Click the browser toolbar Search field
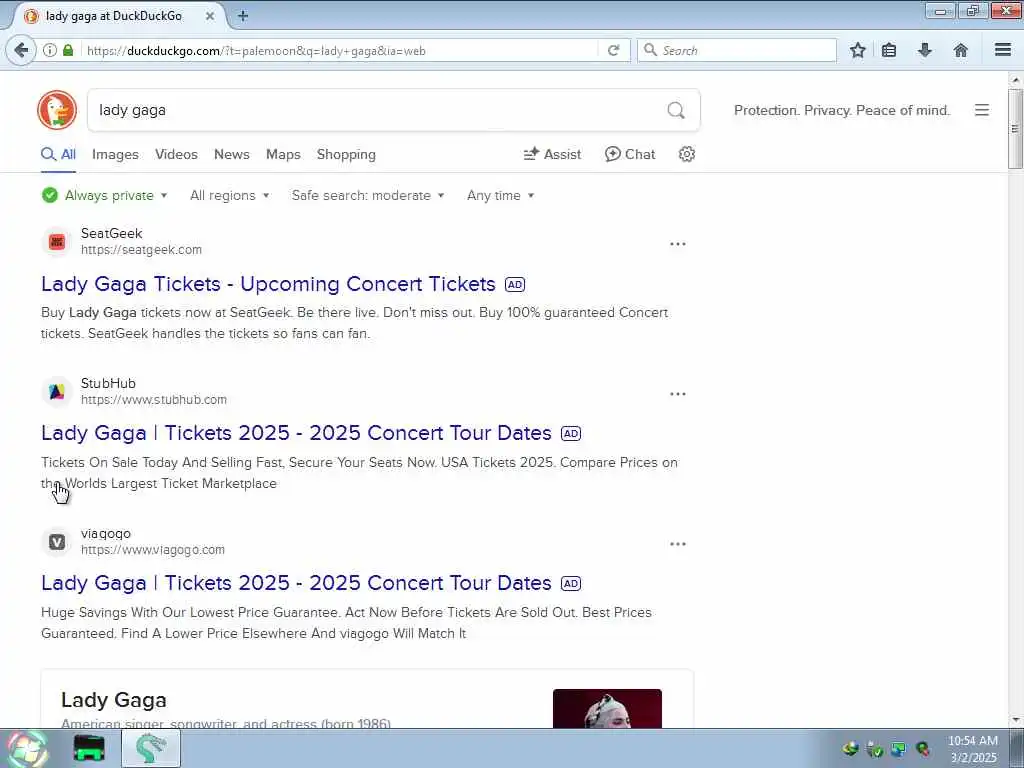Screen dimensions: 1024x768 [x=737, y=50]
